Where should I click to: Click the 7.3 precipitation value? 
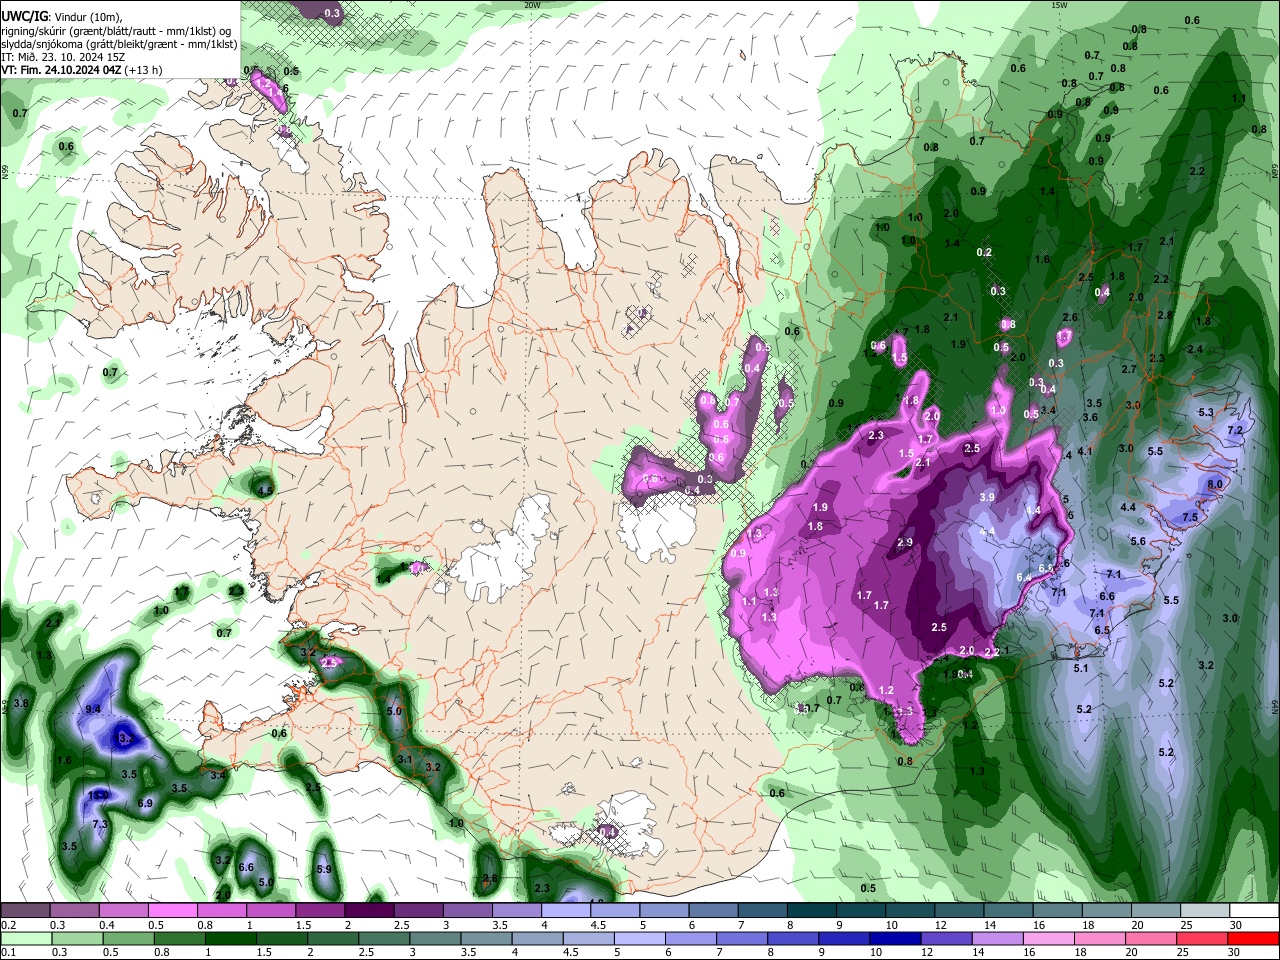coord(100,824)
